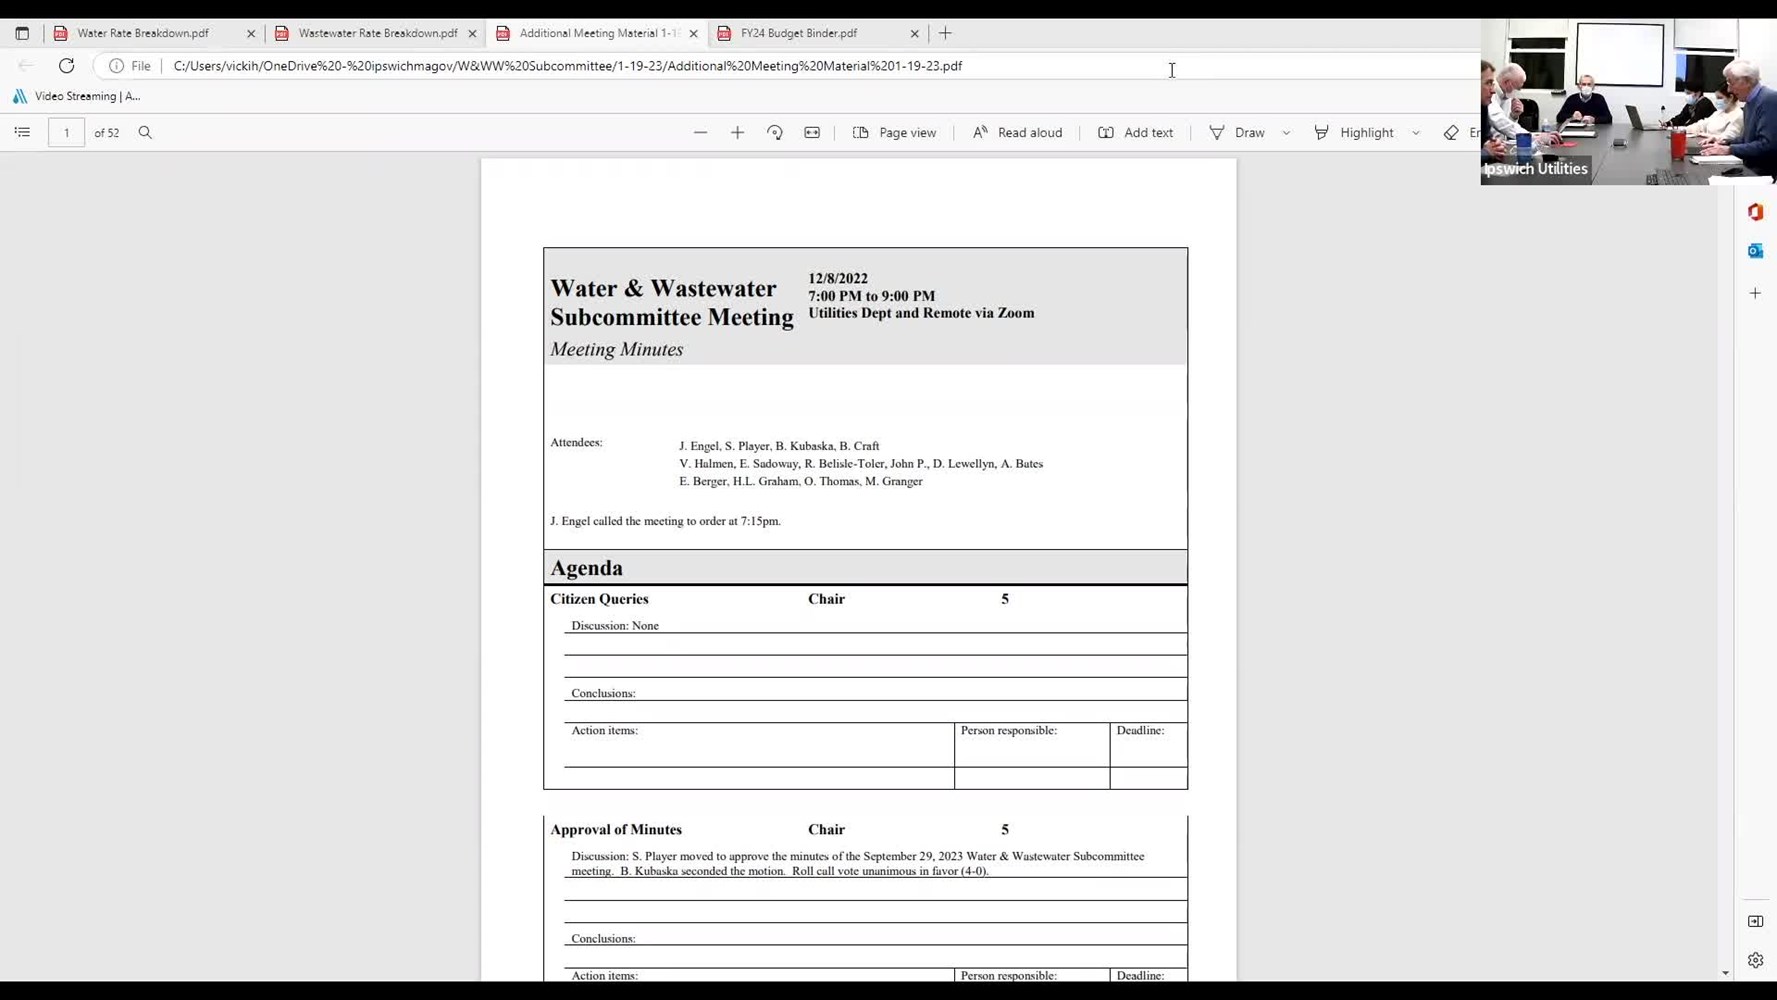1777x1000 pixels.
Task: Select the Additional Meeting Material tab
Action: pos(598,33)
